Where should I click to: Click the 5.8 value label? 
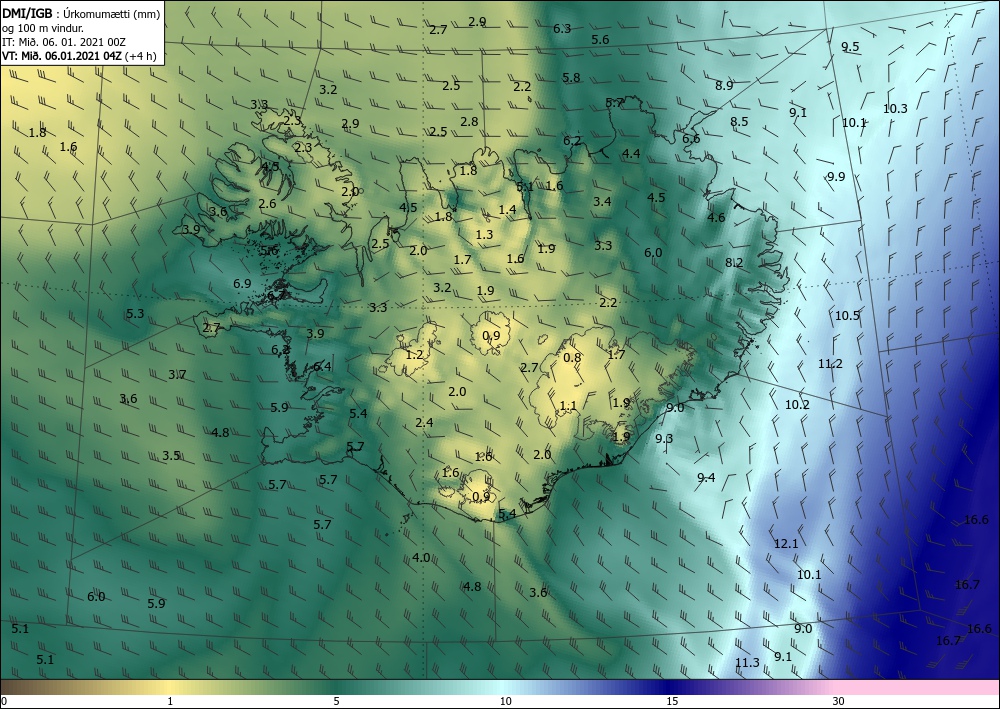571,77
